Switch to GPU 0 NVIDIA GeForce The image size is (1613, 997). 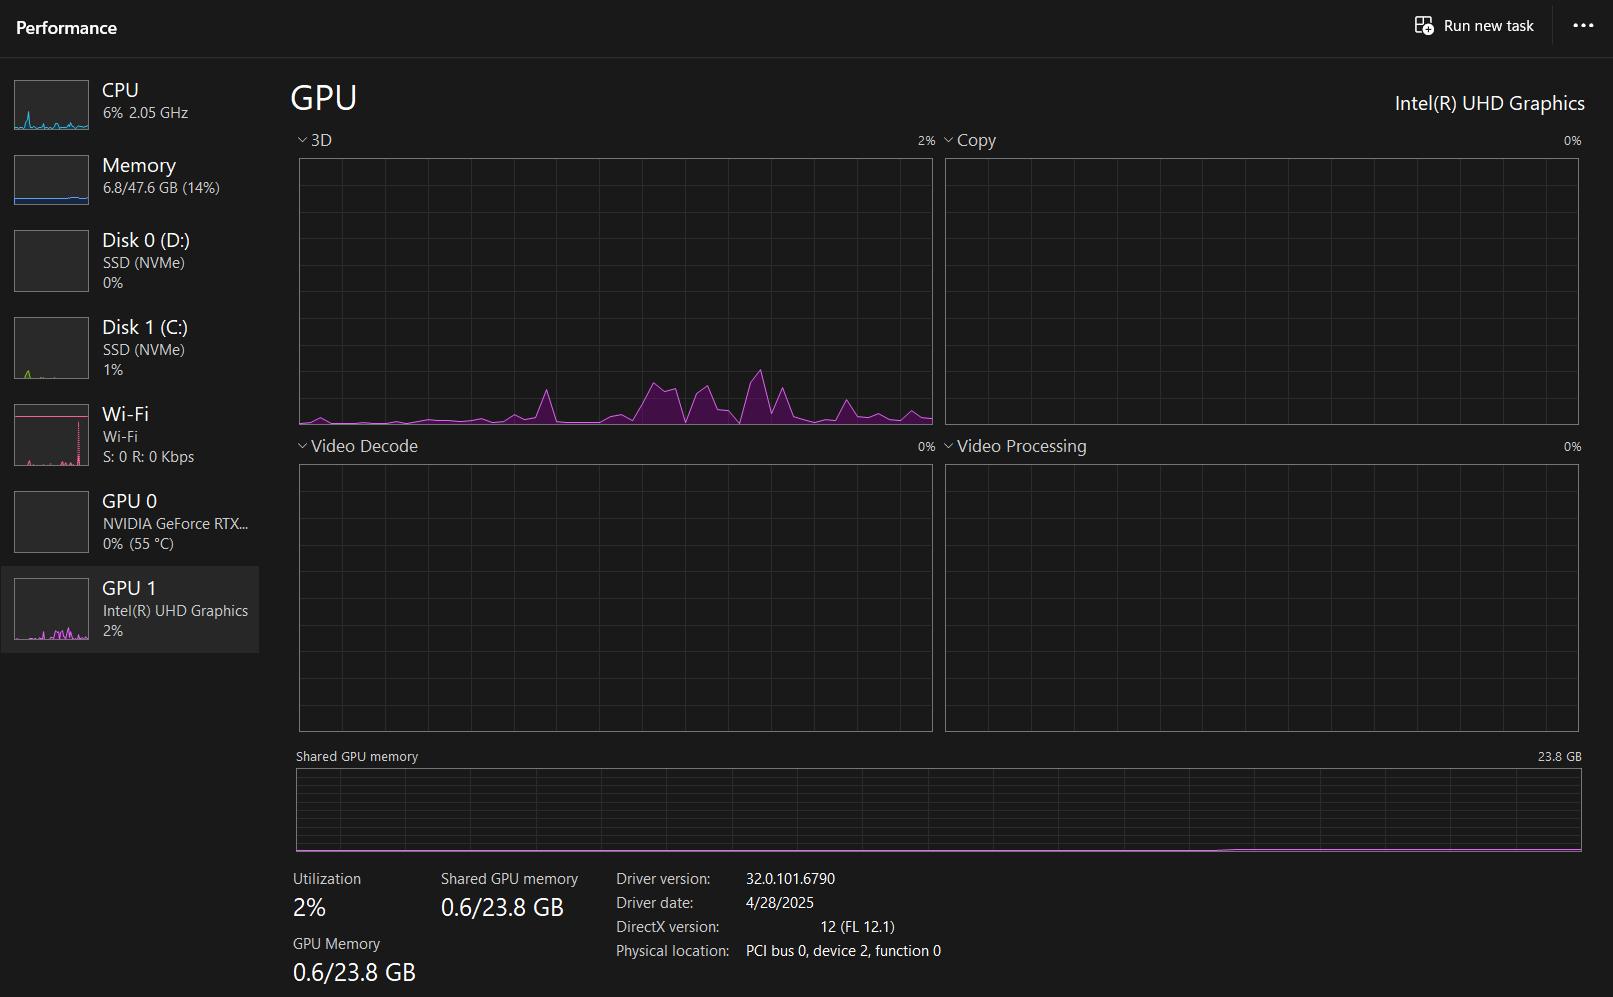coord(130,521)
